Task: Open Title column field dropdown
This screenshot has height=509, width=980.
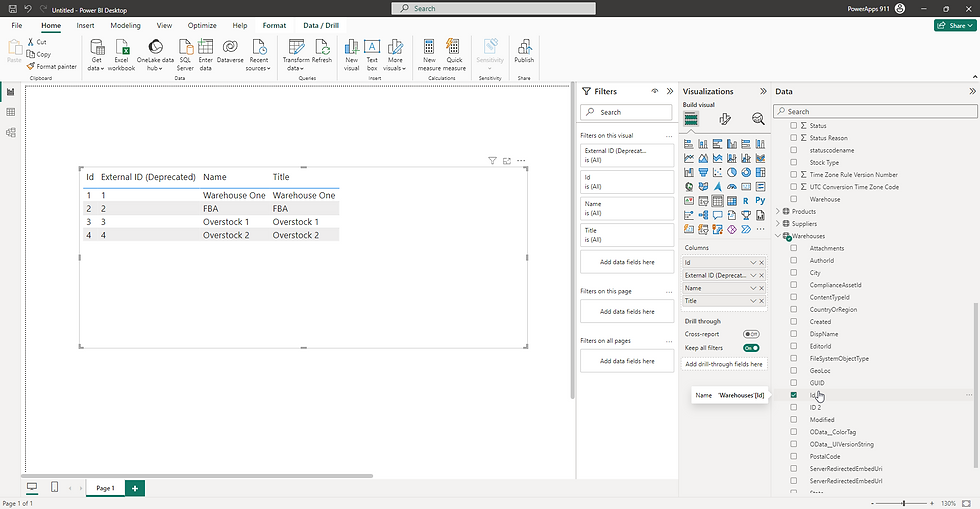Action: 753,301
